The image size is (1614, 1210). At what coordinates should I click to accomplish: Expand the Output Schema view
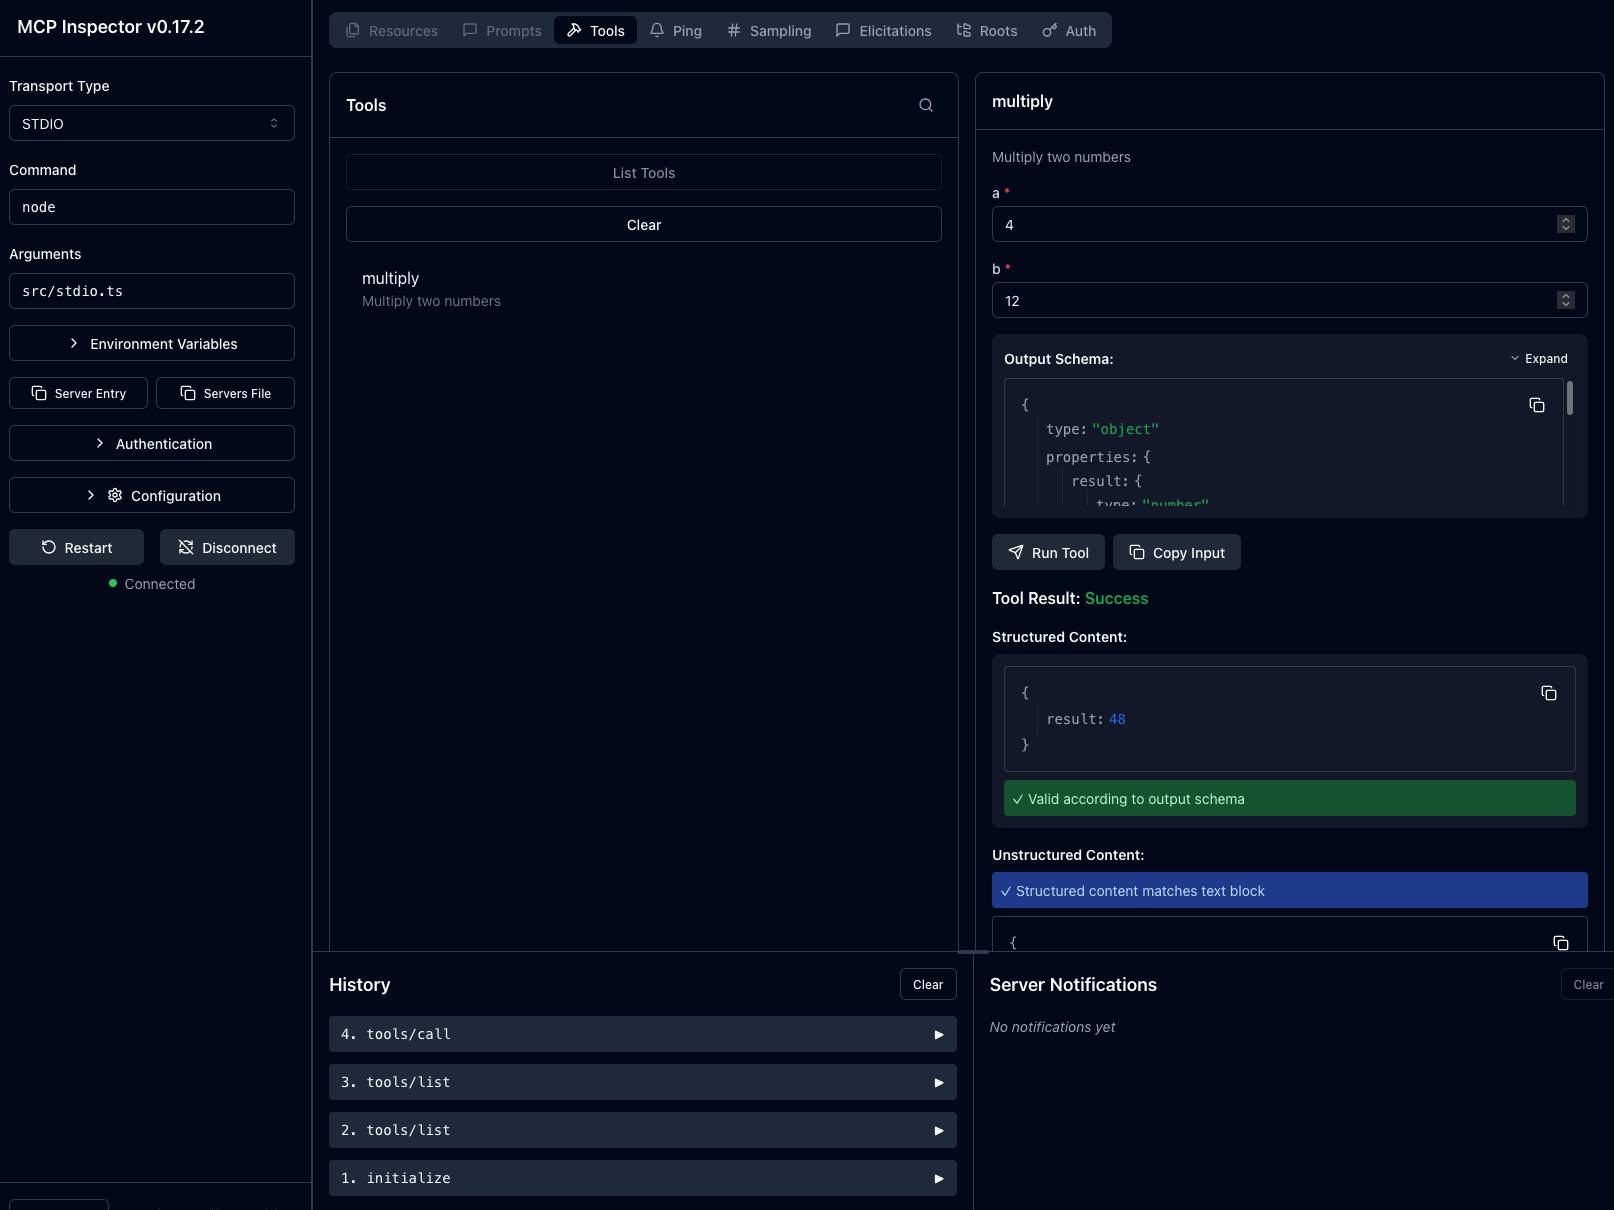(x=1540, y=358)
